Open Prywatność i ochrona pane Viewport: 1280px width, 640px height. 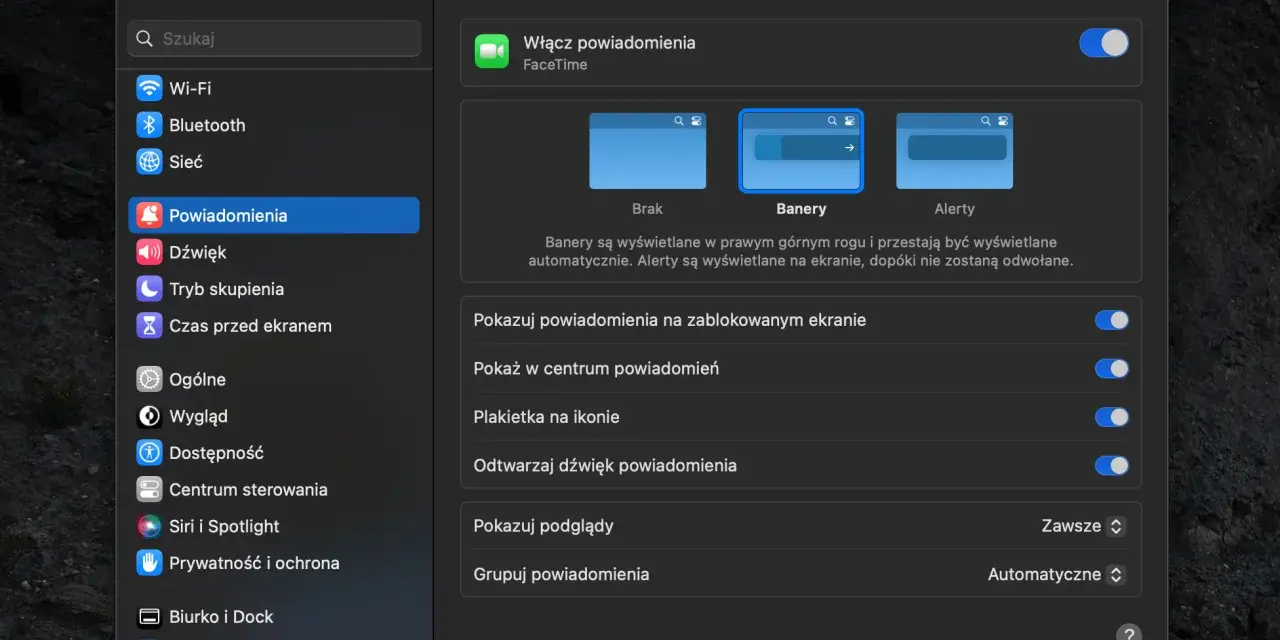pos(274,562)
